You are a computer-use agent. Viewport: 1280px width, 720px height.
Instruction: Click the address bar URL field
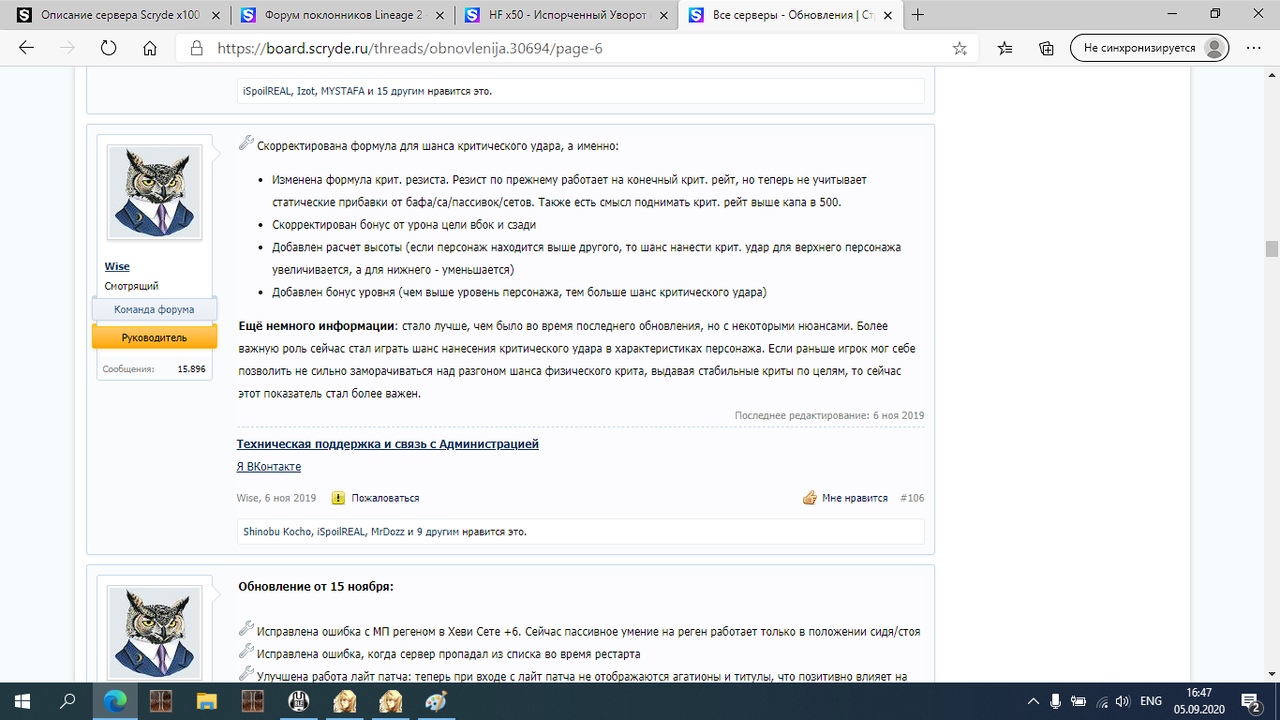click(560, 48)
